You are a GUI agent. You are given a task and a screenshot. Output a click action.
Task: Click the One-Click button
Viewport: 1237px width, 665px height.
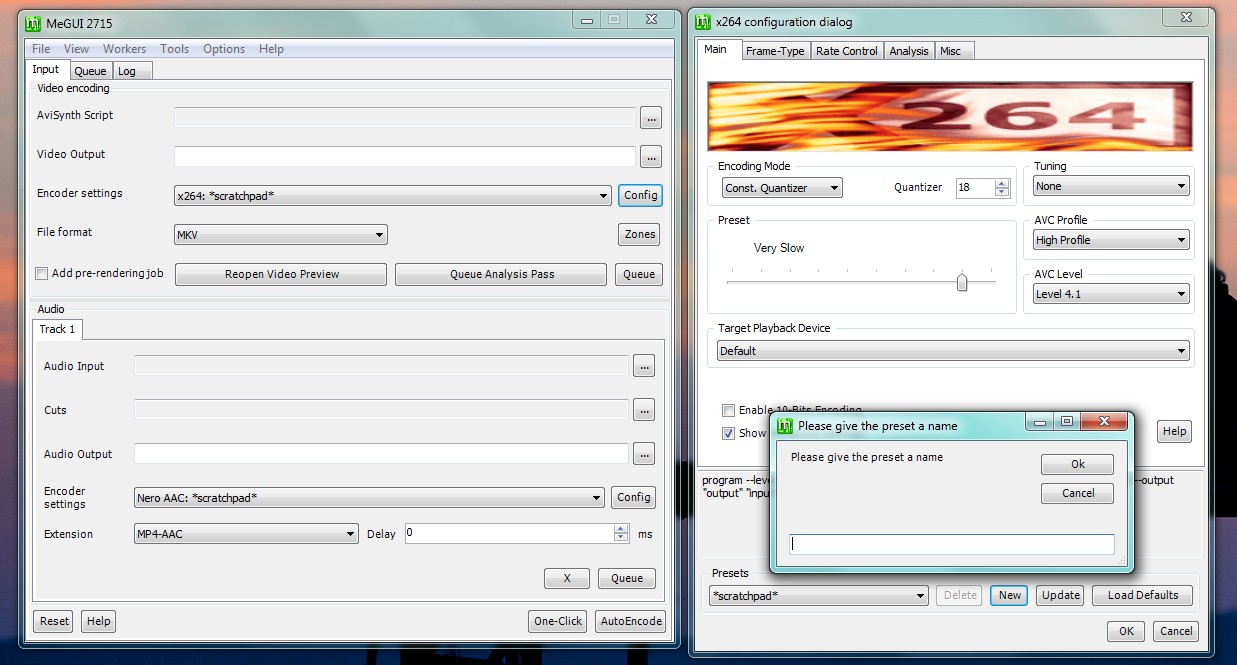(x=558, y=621)
